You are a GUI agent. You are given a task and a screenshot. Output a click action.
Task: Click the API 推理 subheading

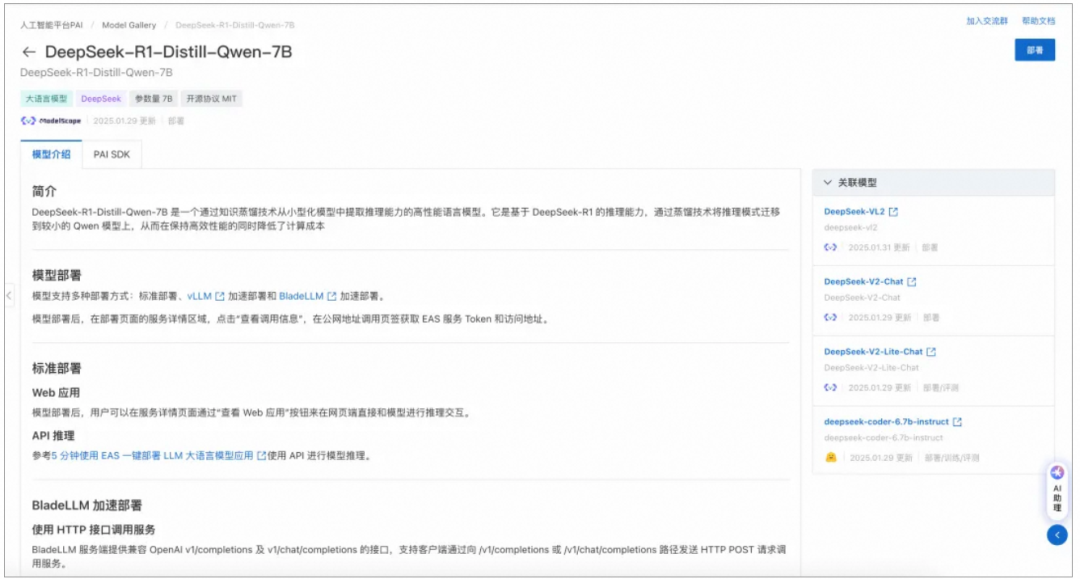coord(53,436)
